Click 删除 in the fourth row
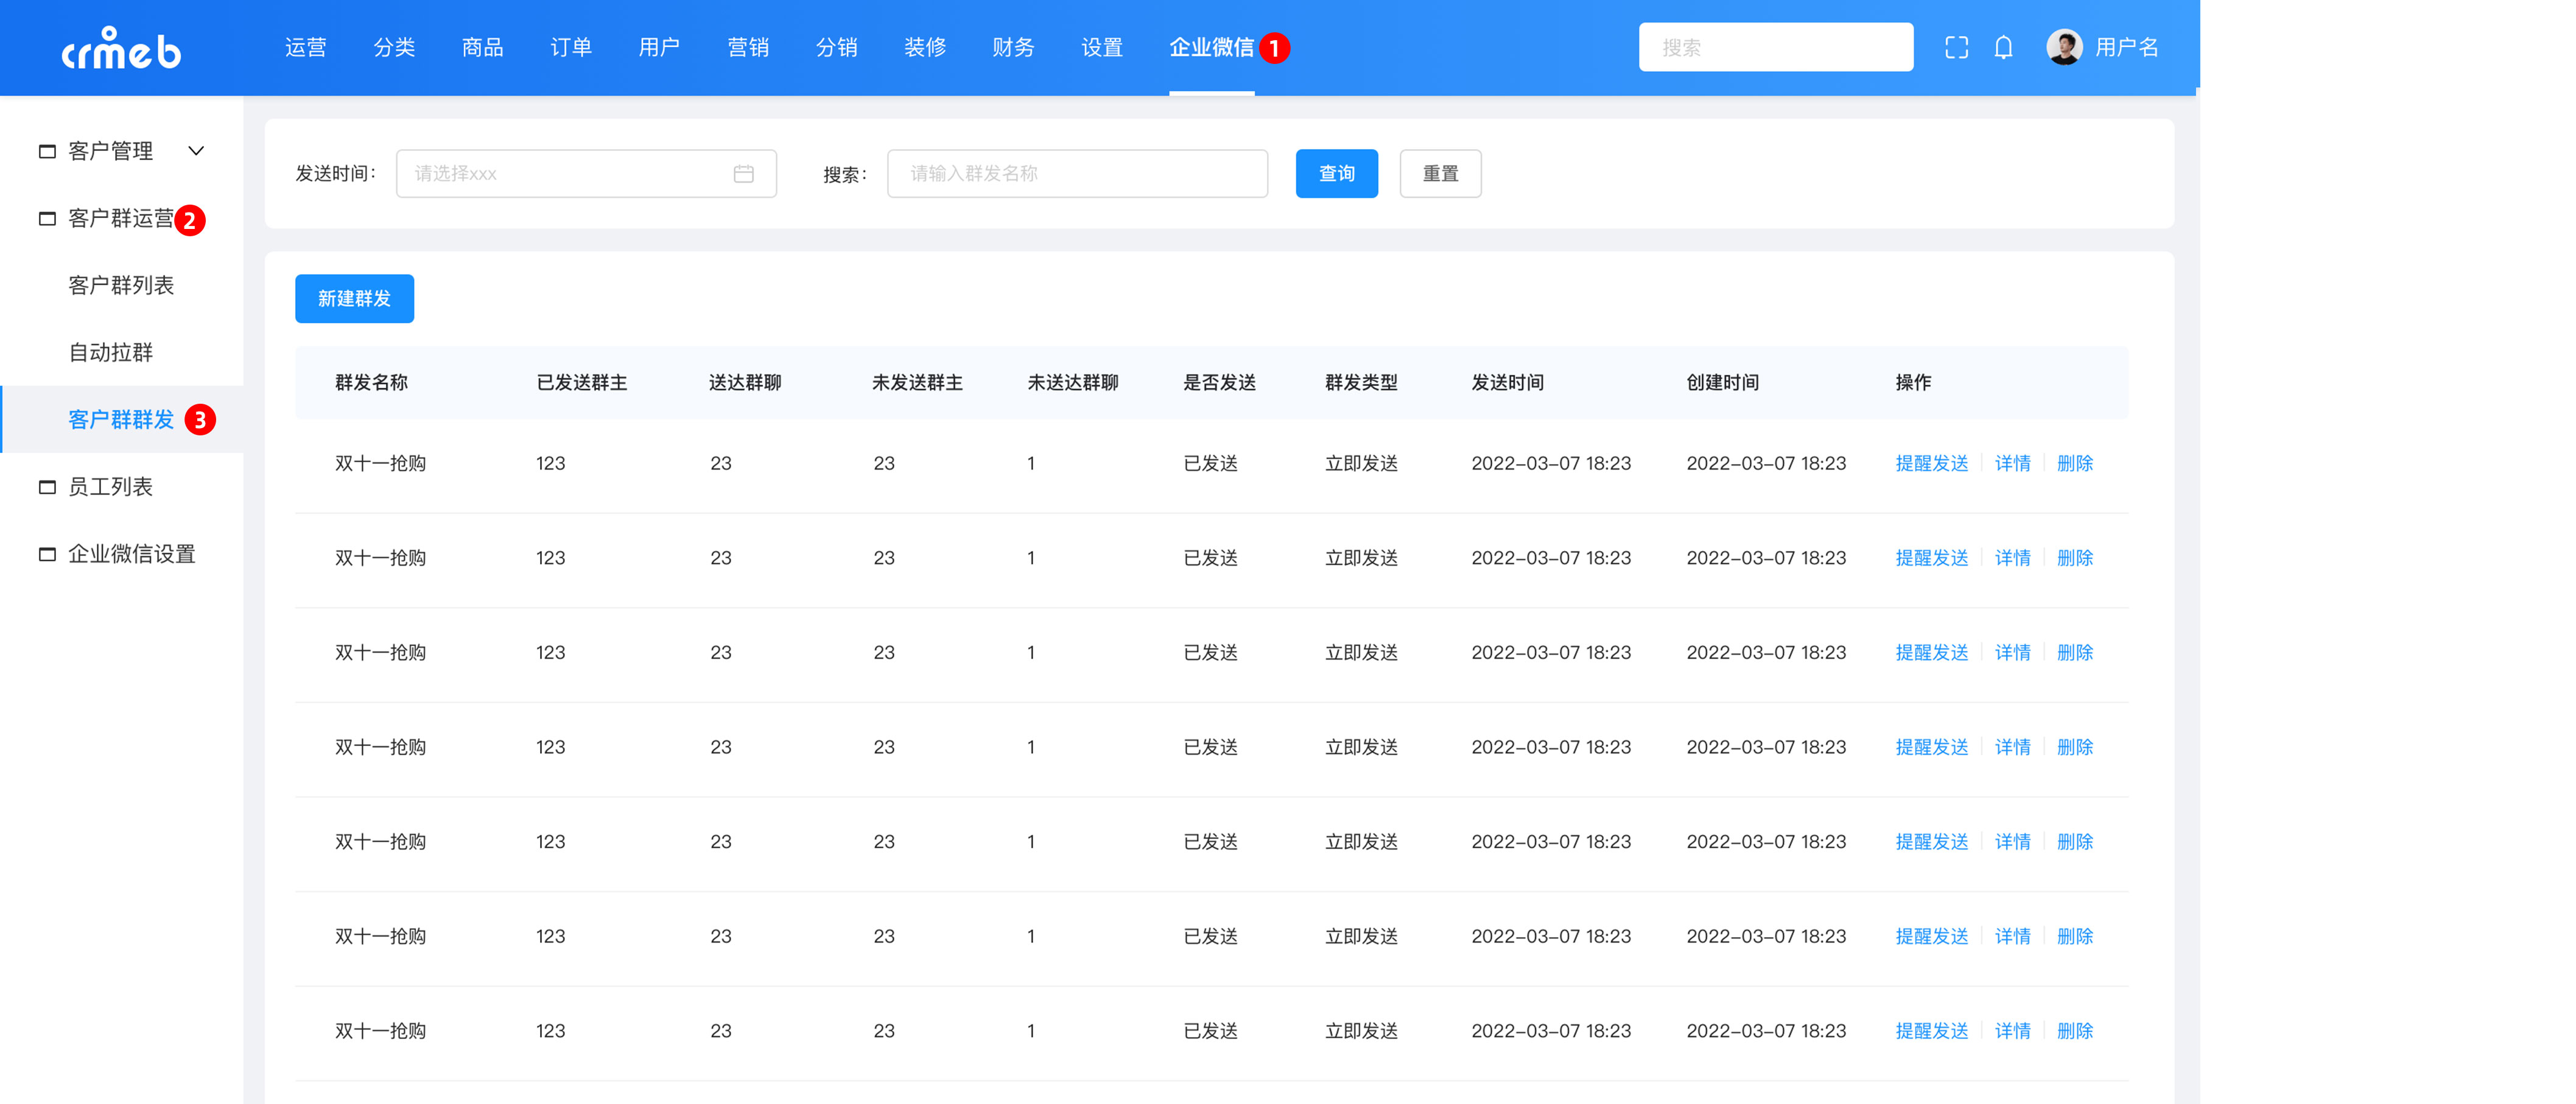Viewport: 2576px width, 1104px height. tap(2074, 747)
